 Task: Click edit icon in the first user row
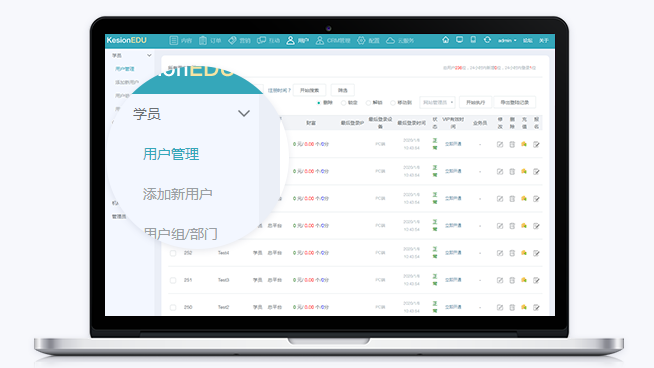[500, 144]
